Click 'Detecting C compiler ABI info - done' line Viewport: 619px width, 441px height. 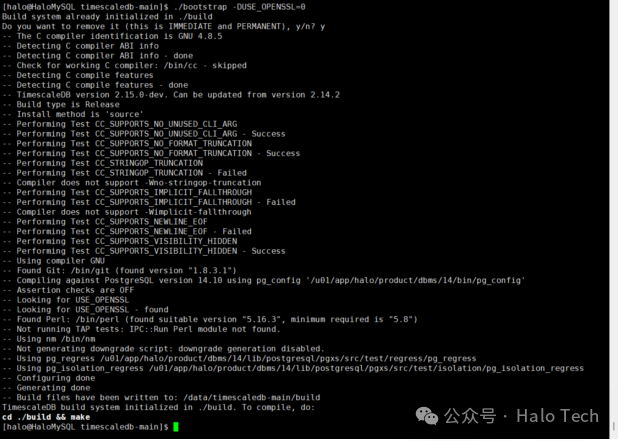[x=98, y=56]
